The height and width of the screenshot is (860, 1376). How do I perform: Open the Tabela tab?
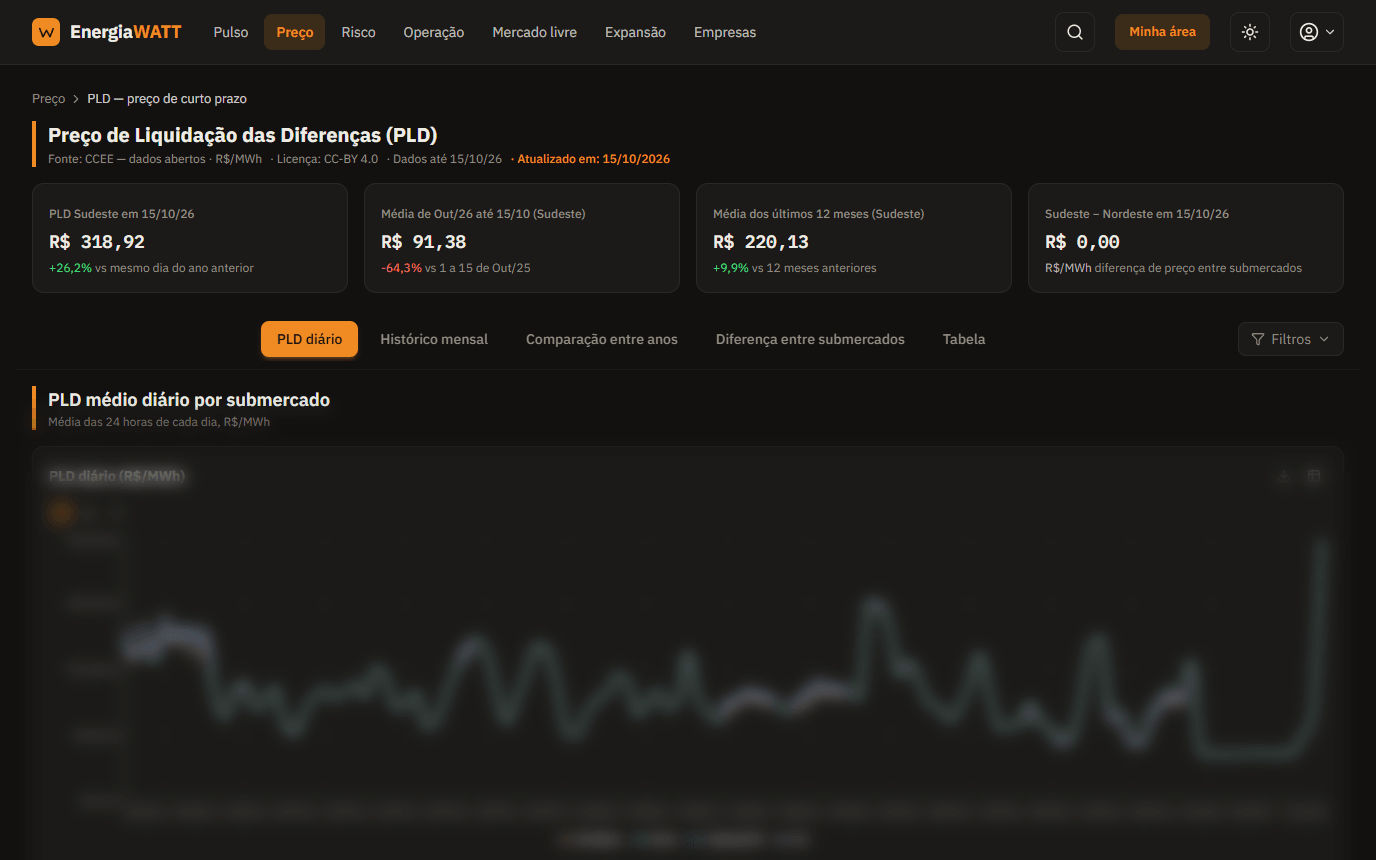tap(964, 339)
